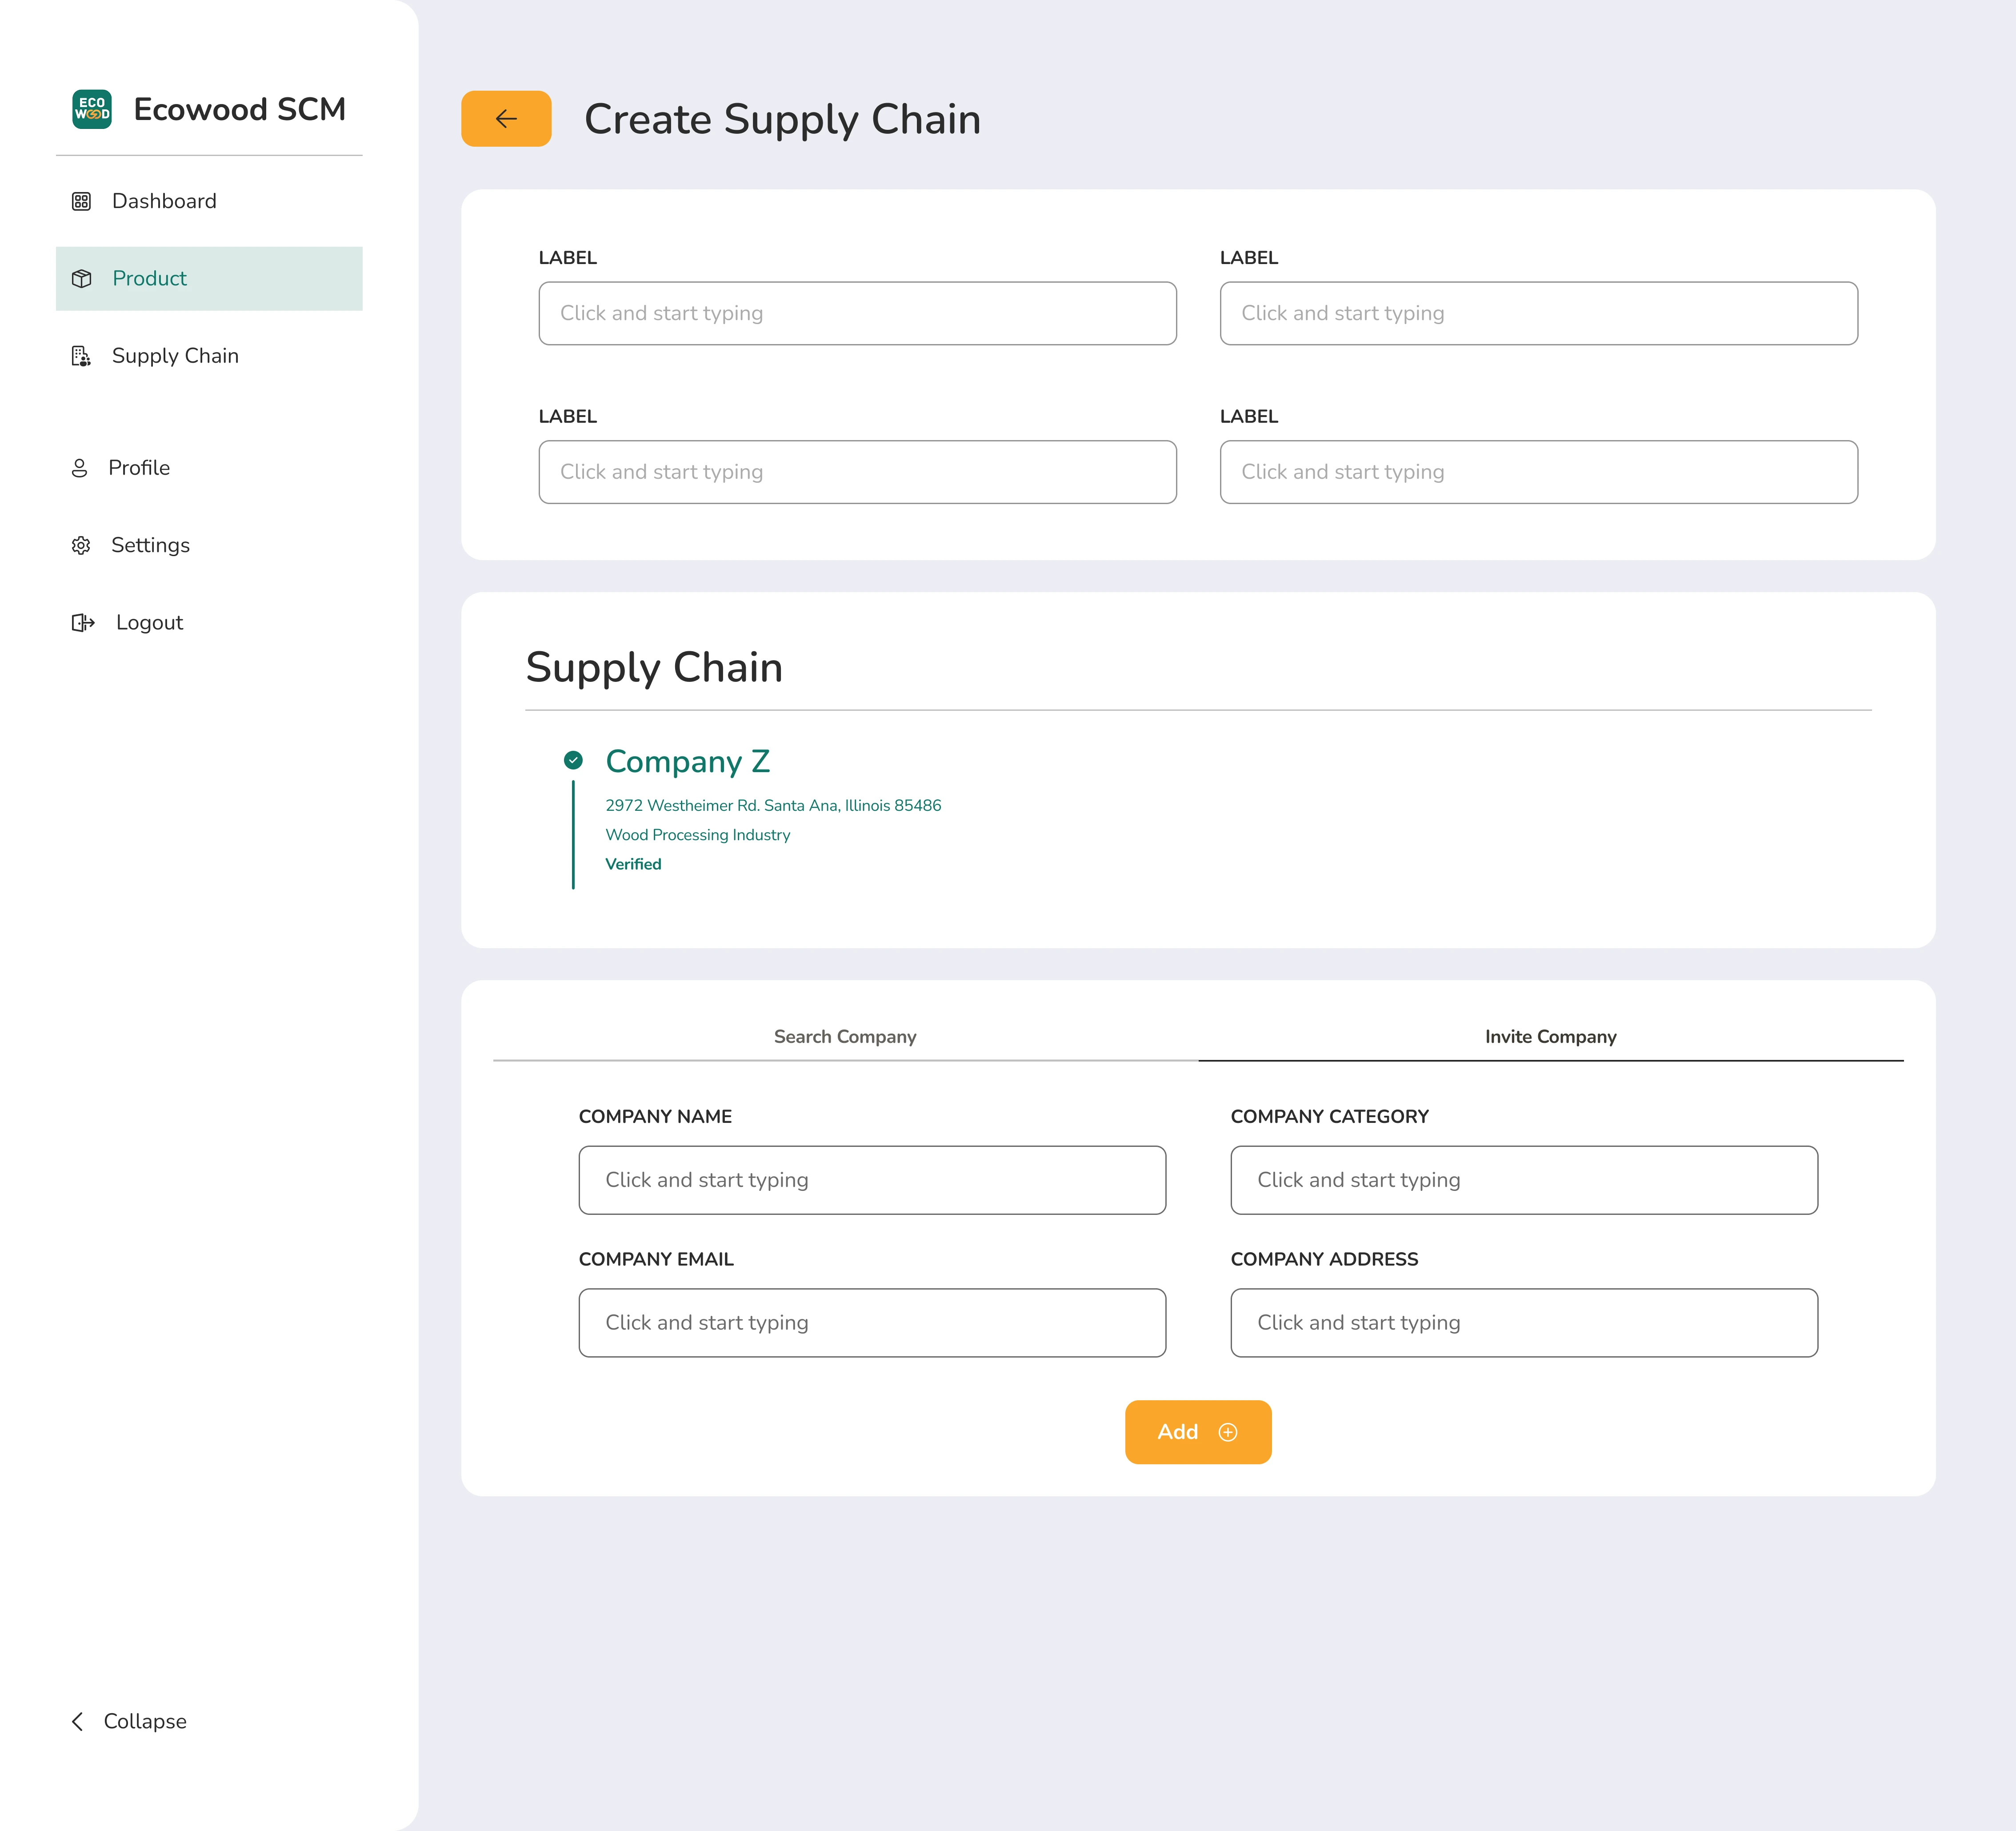
Task: Open the Dashboard menu item
Action: pos(209,201)
